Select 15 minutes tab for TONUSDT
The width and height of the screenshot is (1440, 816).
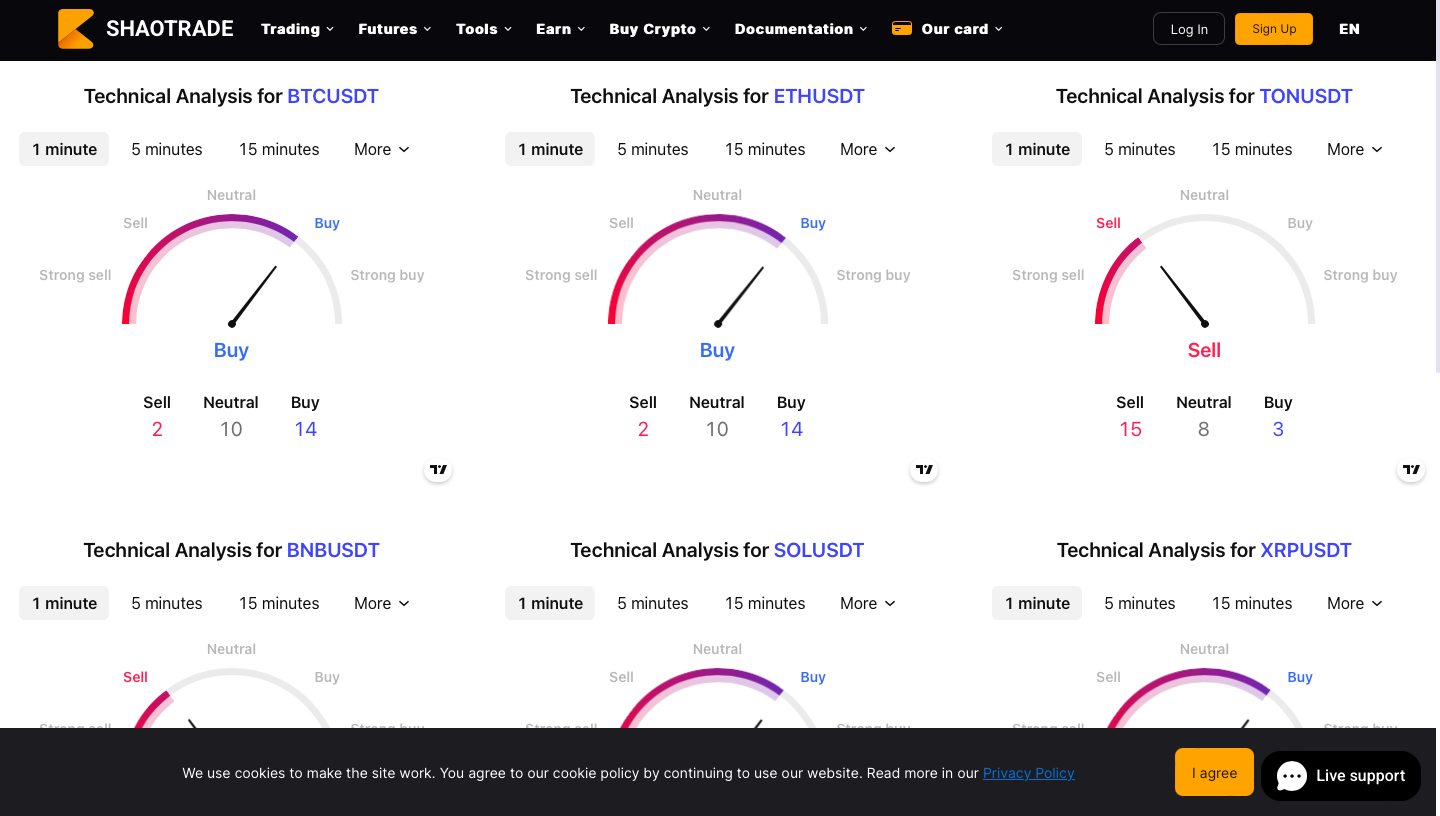tap(1252, 149)
